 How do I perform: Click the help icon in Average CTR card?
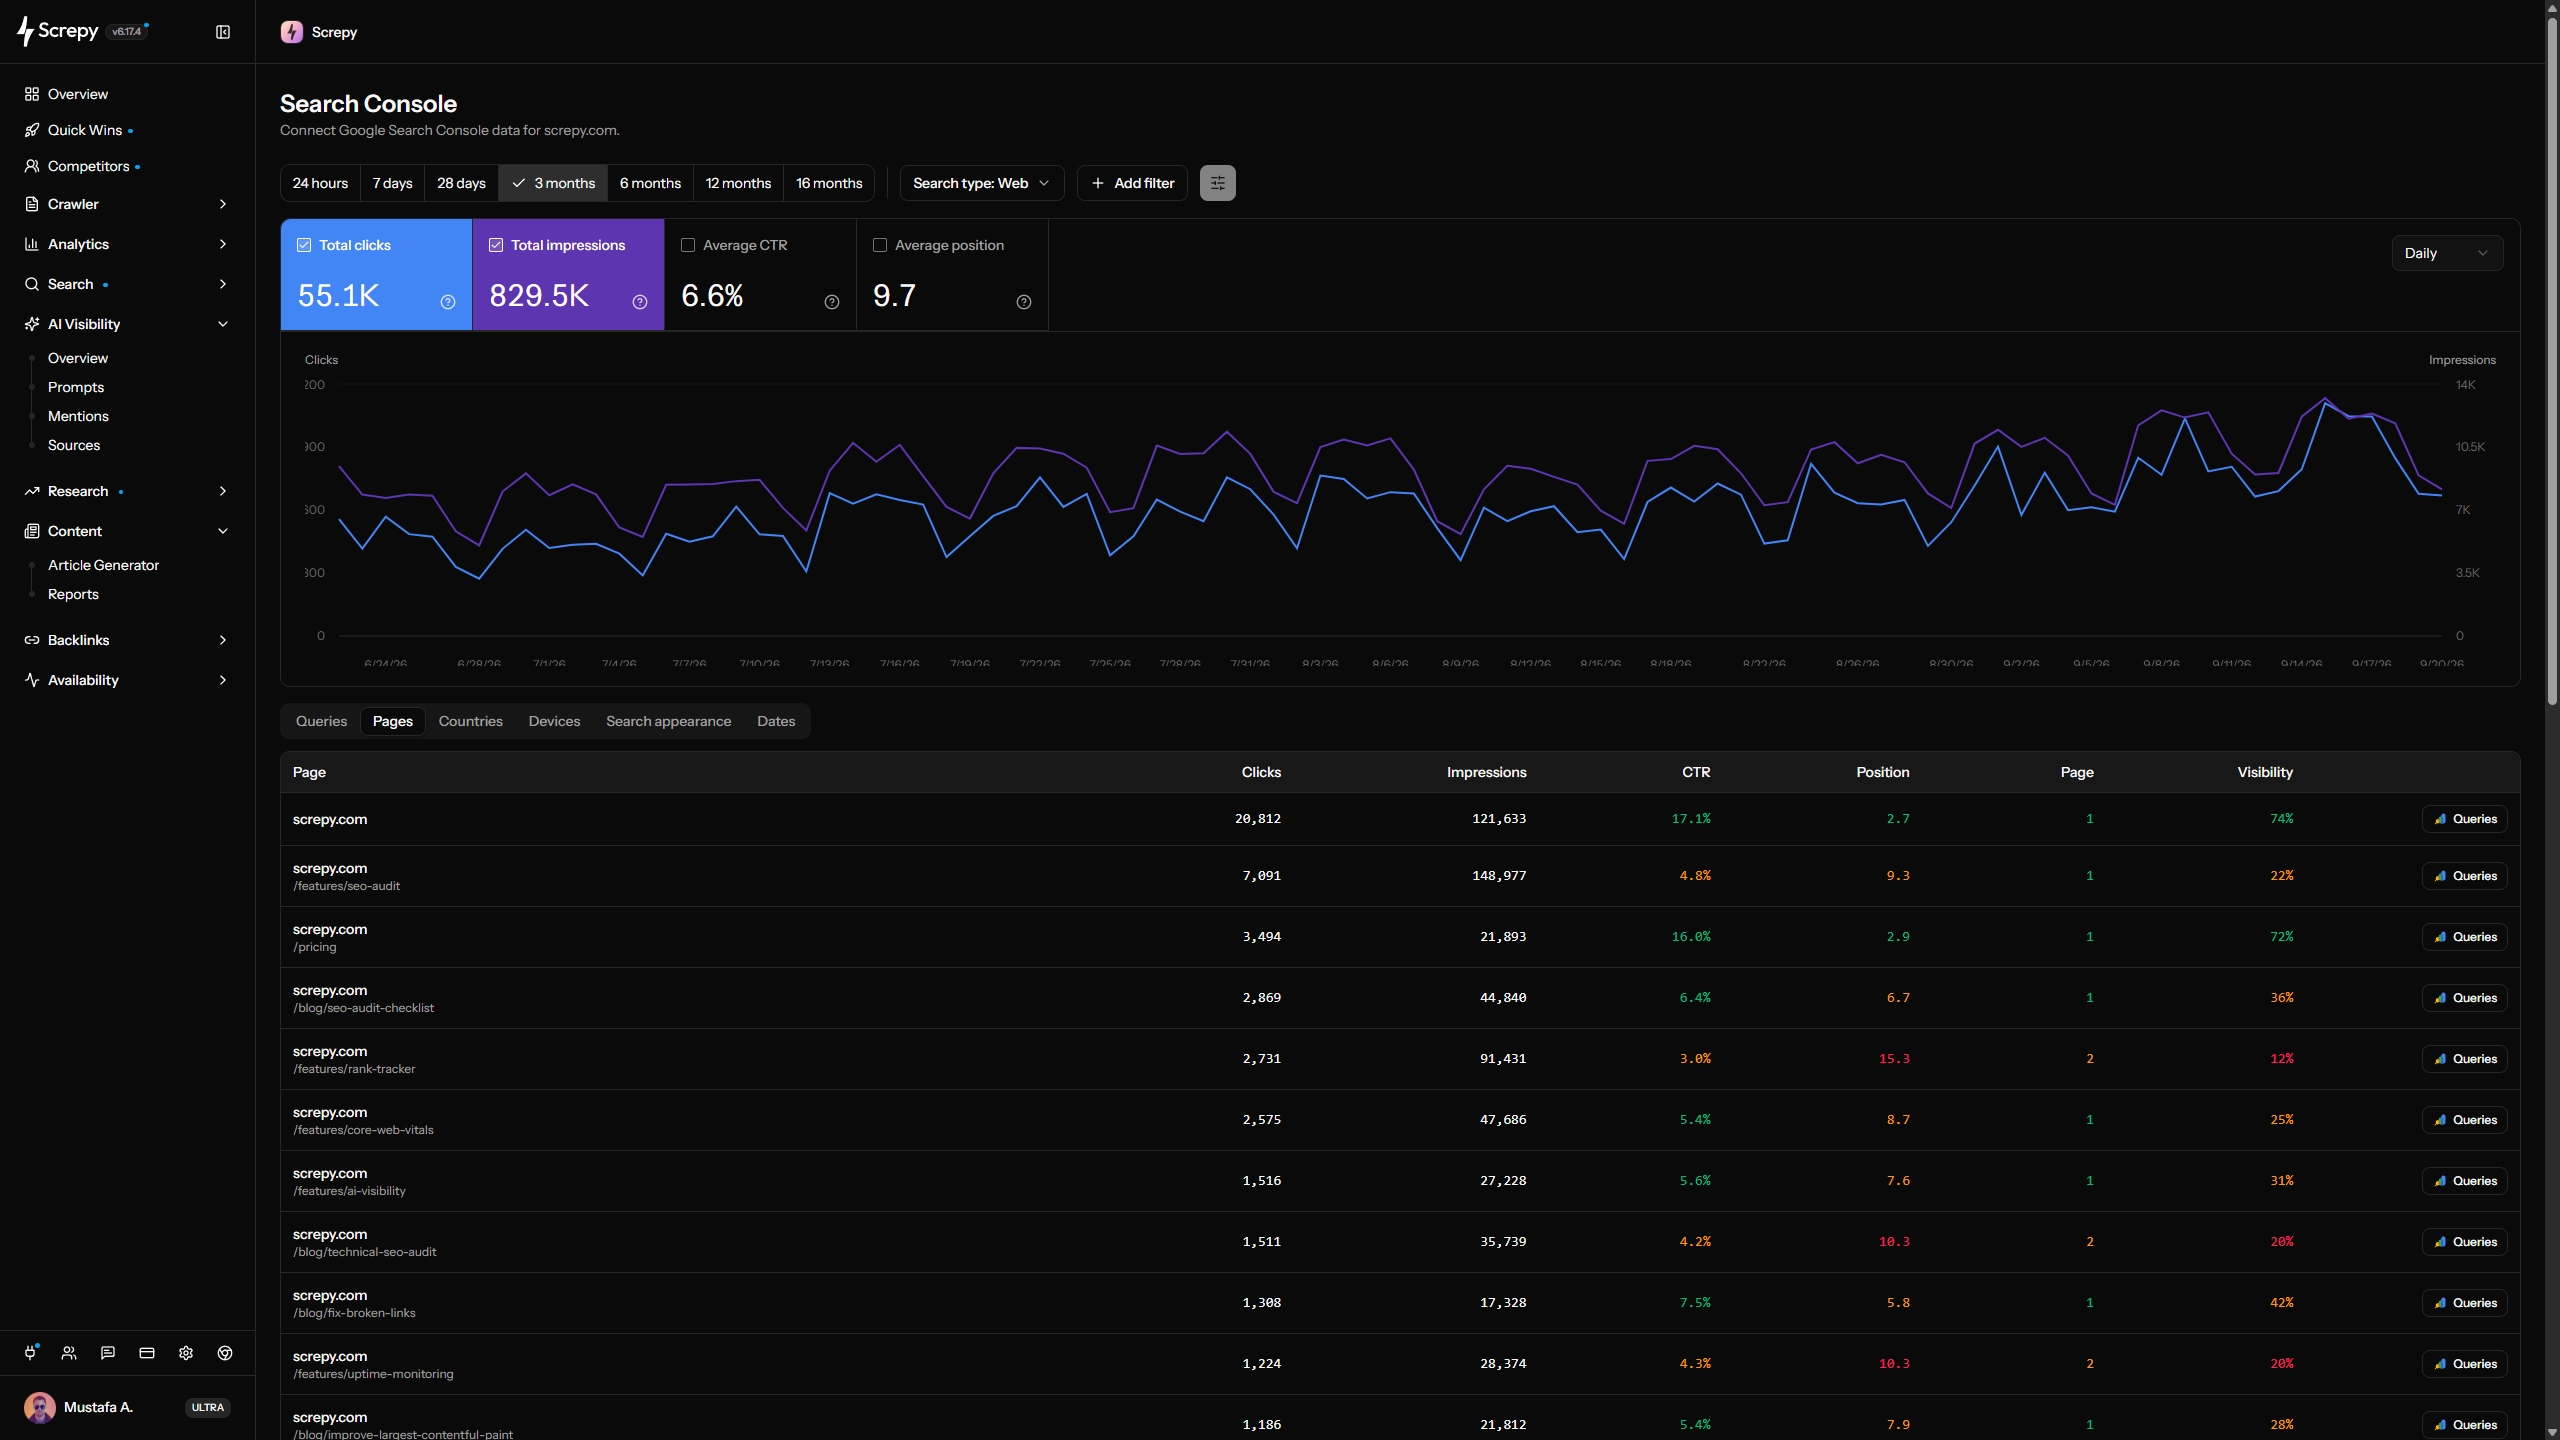click(832, 302)
